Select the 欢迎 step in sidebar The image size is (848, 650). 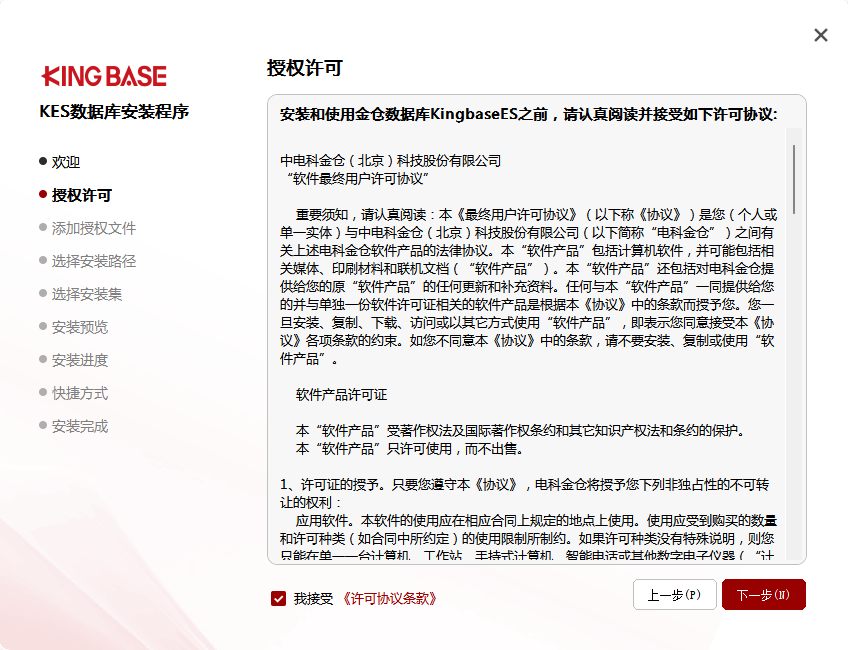[65, 162]
